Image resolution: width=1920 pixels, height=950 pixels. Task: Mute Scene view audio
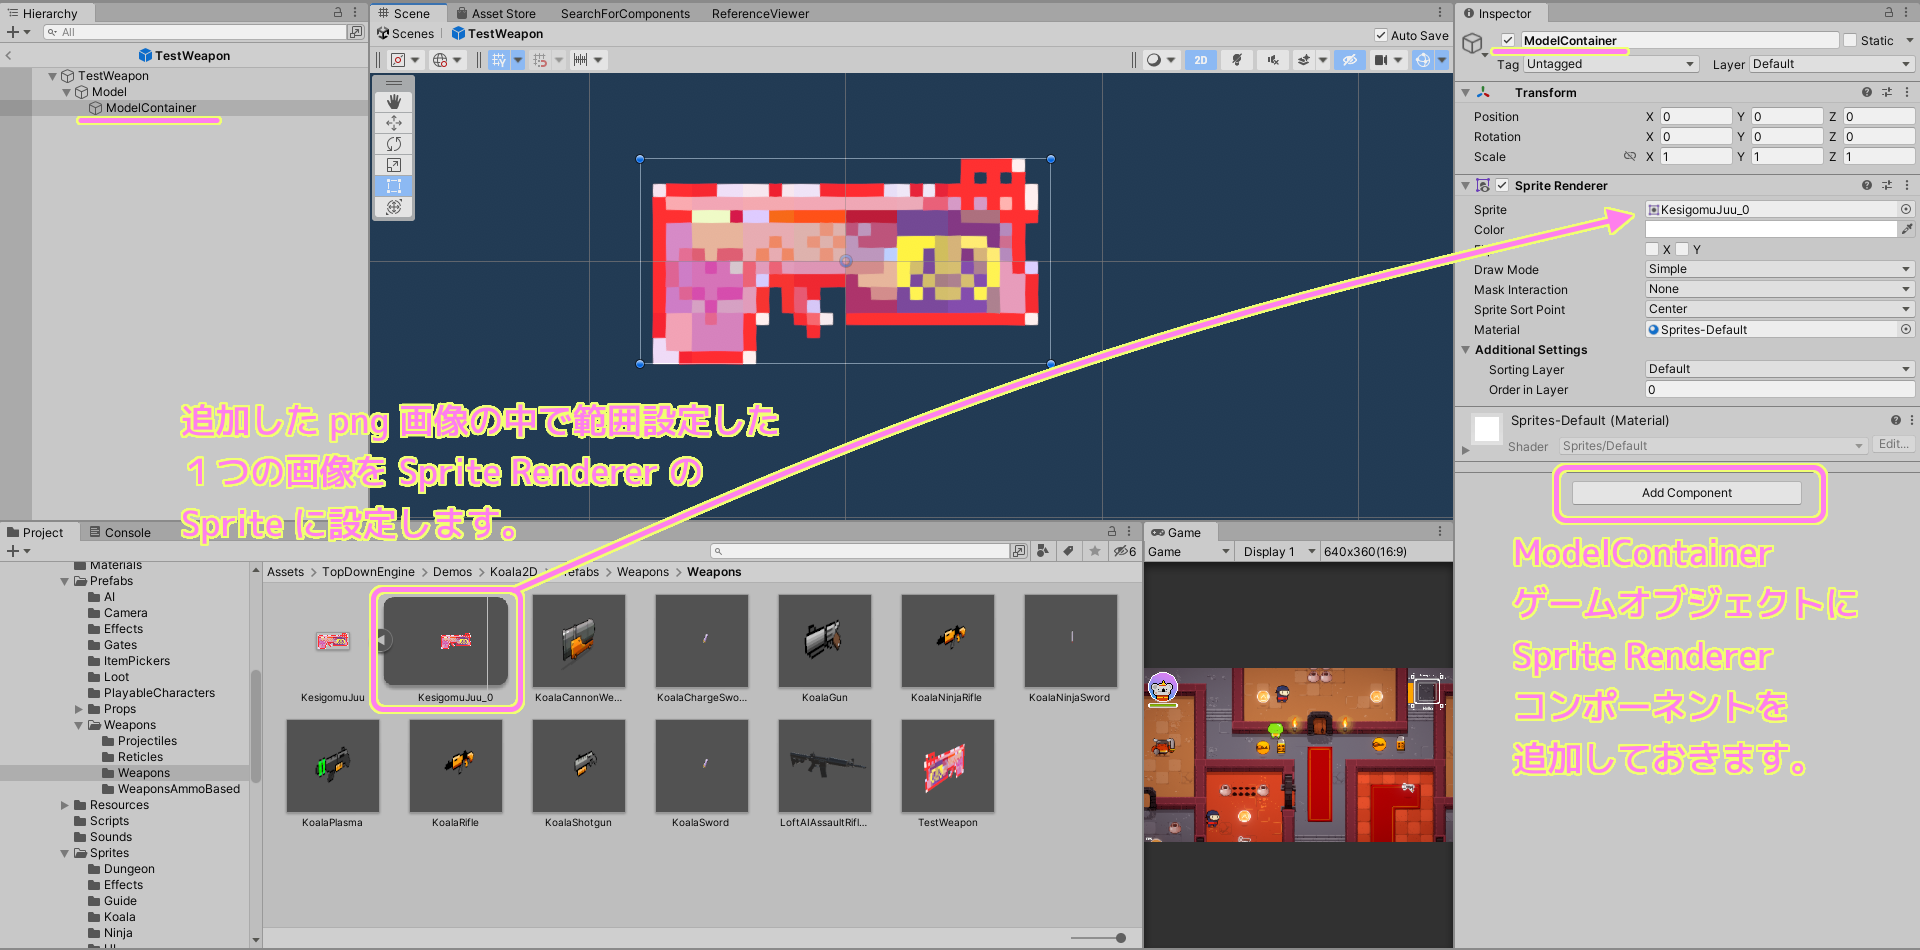[x=1272, y=59]
